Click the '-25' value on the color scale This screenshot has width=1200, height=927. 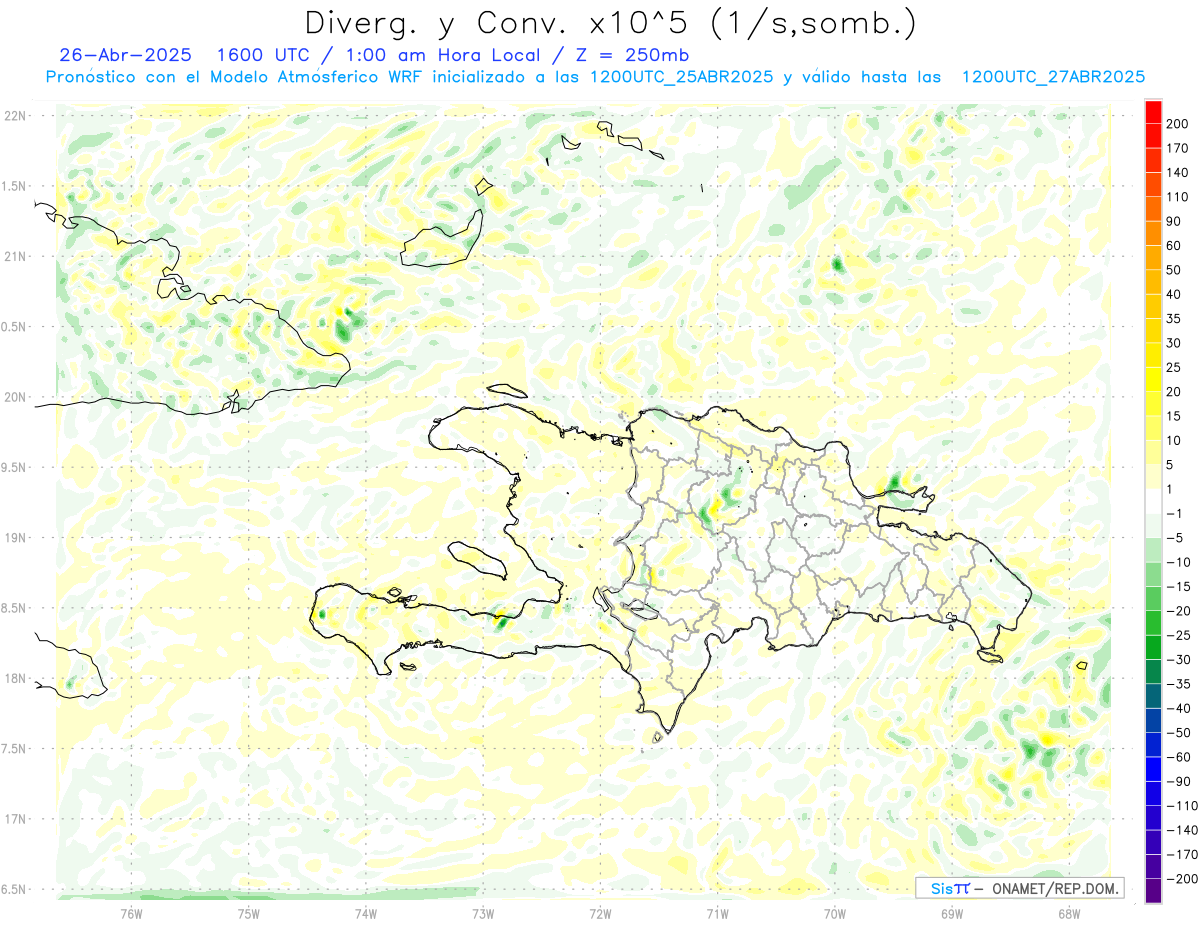point(1178,636)
